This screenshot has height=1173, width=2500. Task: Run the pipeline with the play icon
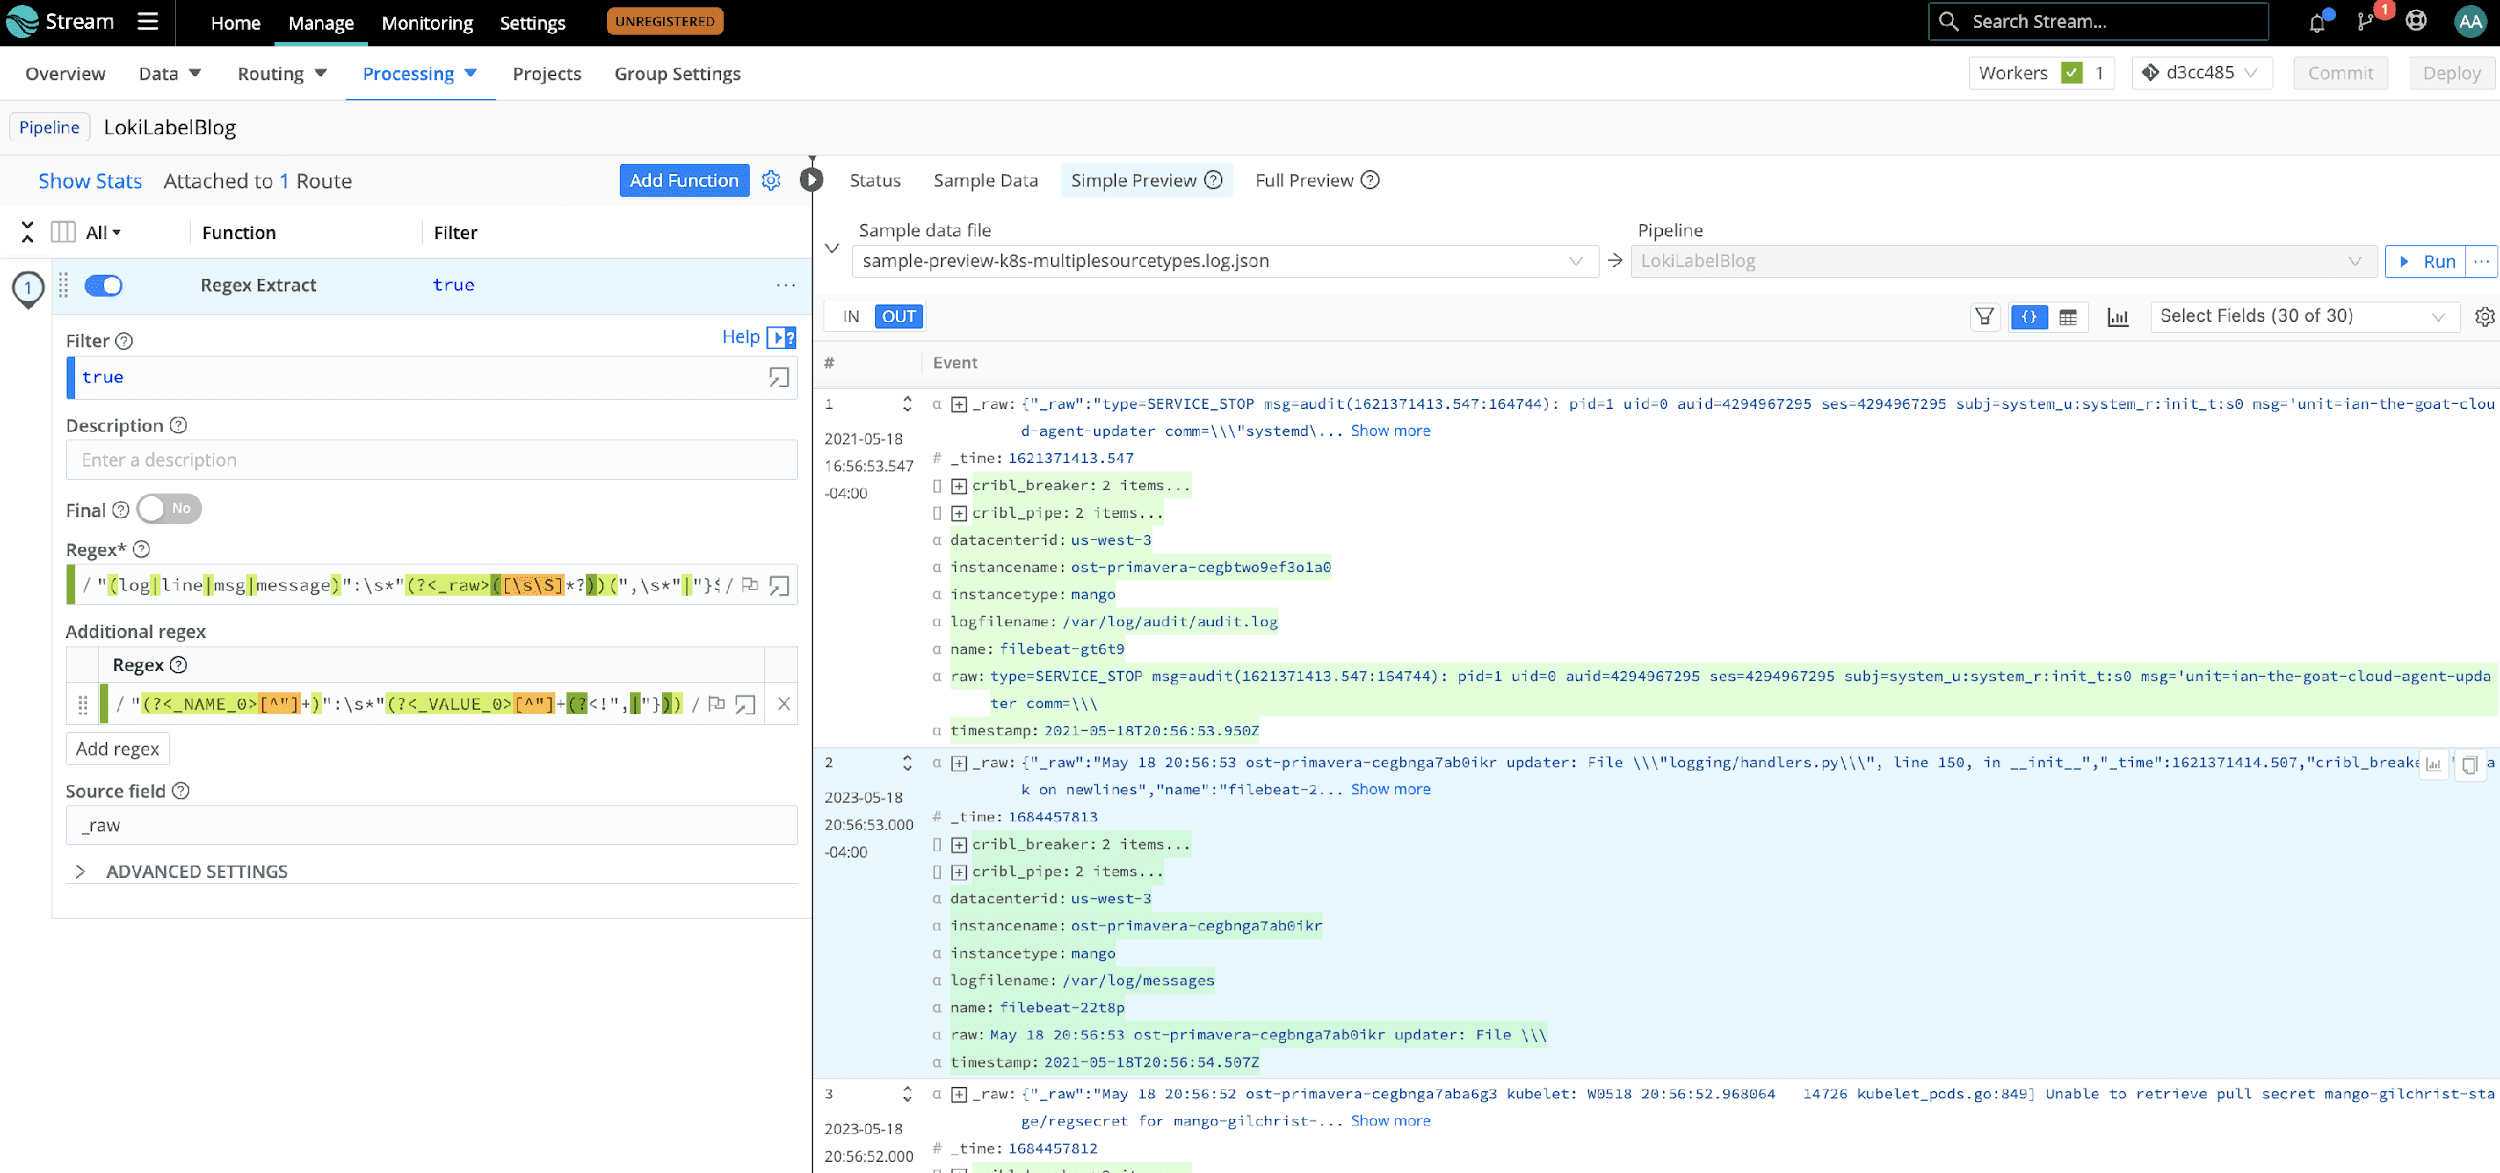click(2406, 261)
